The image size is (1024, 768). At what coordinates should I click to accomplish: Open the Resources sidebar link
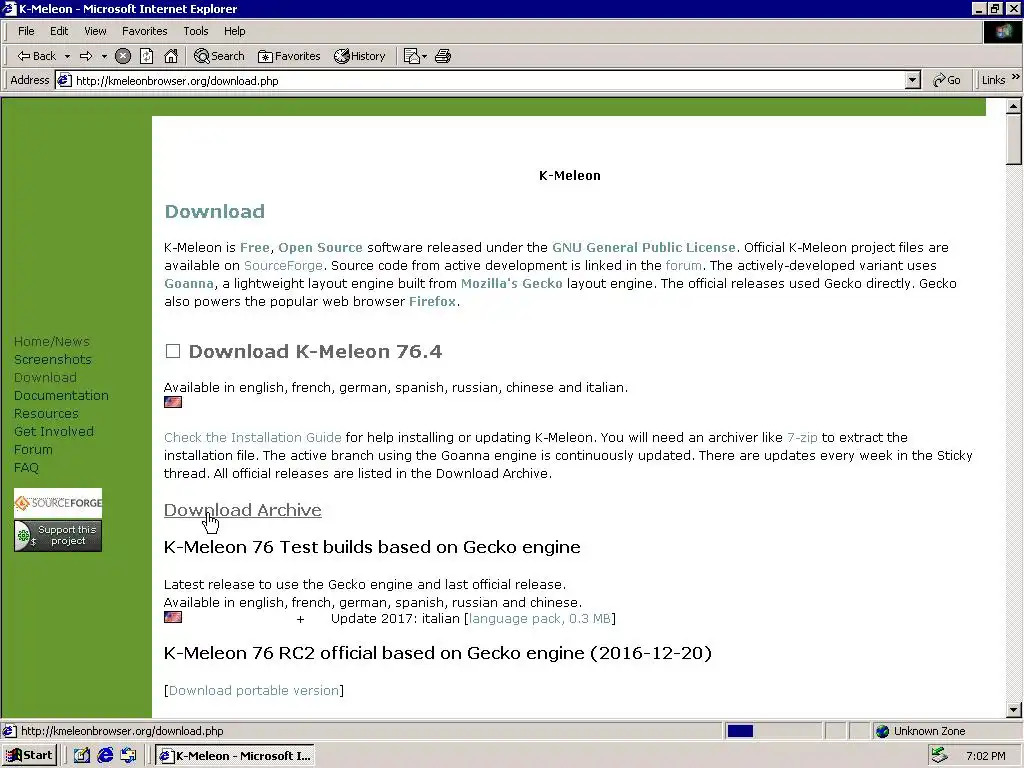click(x=46, y=413)
